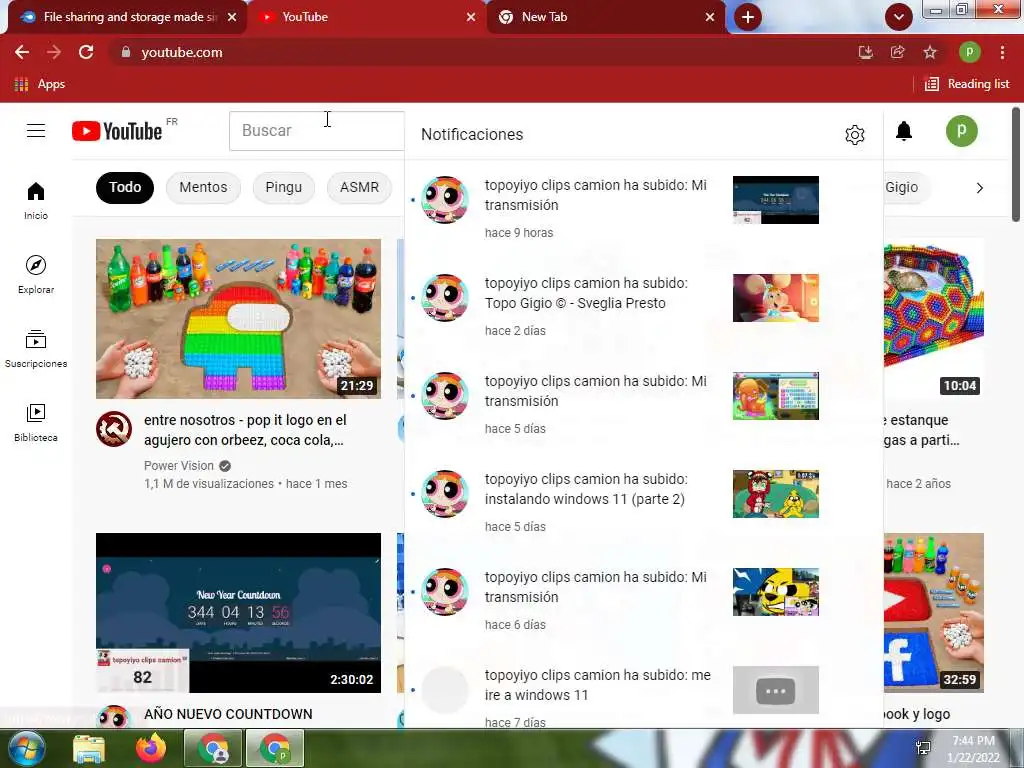Click the Buscar search field
The image size is (1024, 768).
(317, 131)
